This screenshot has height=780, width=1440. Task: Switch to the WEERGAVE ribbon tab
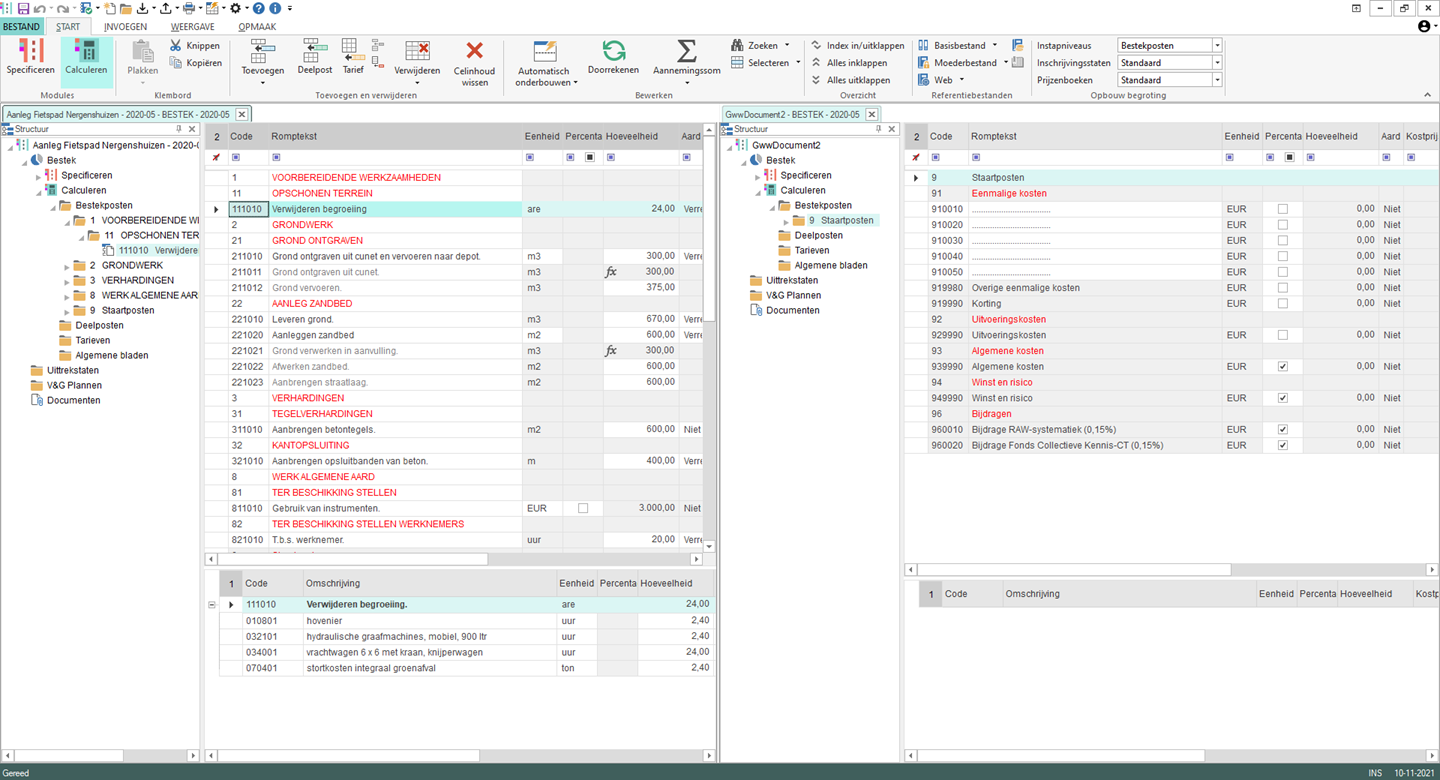[193, 27]
